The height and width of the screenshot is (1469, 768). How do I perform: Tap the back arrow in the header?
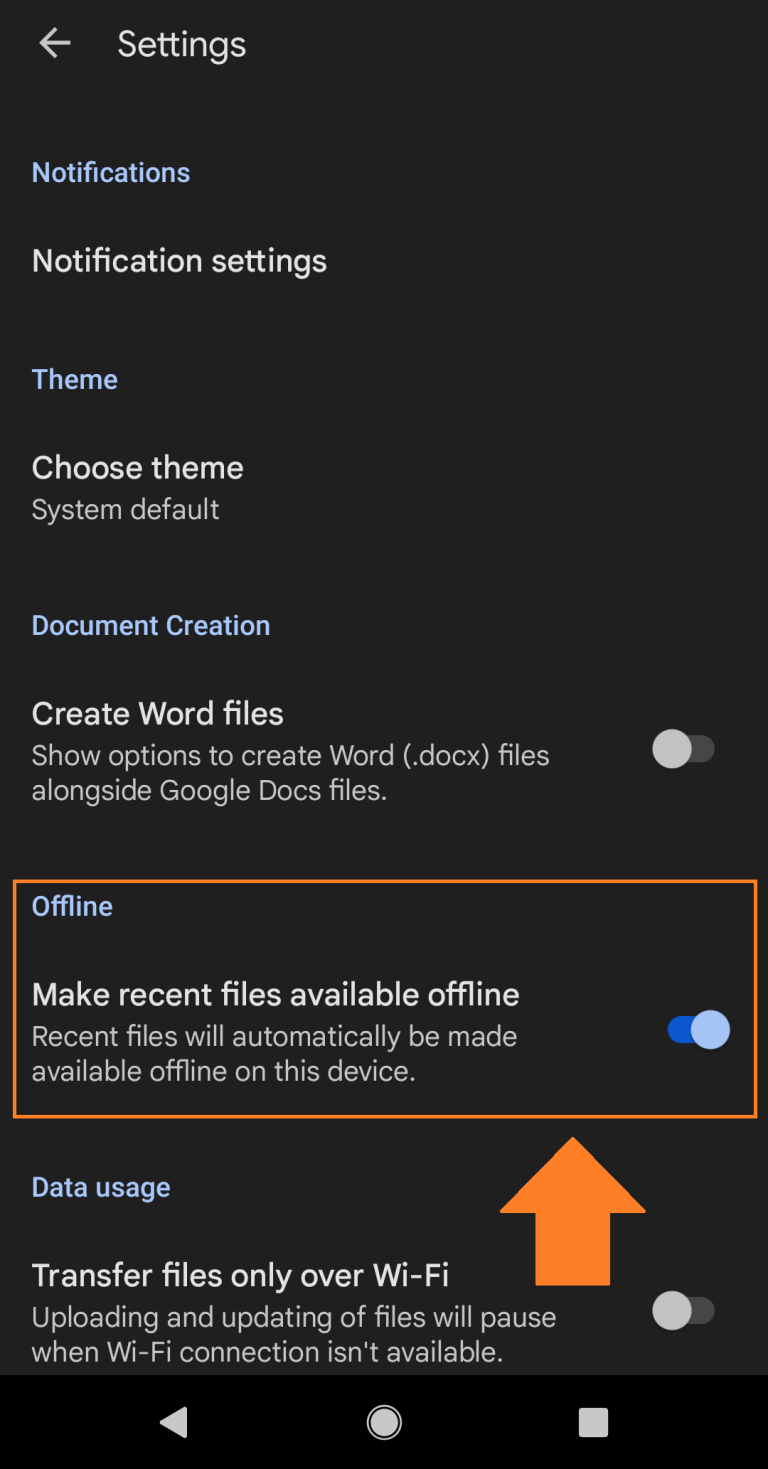point(54,43)
